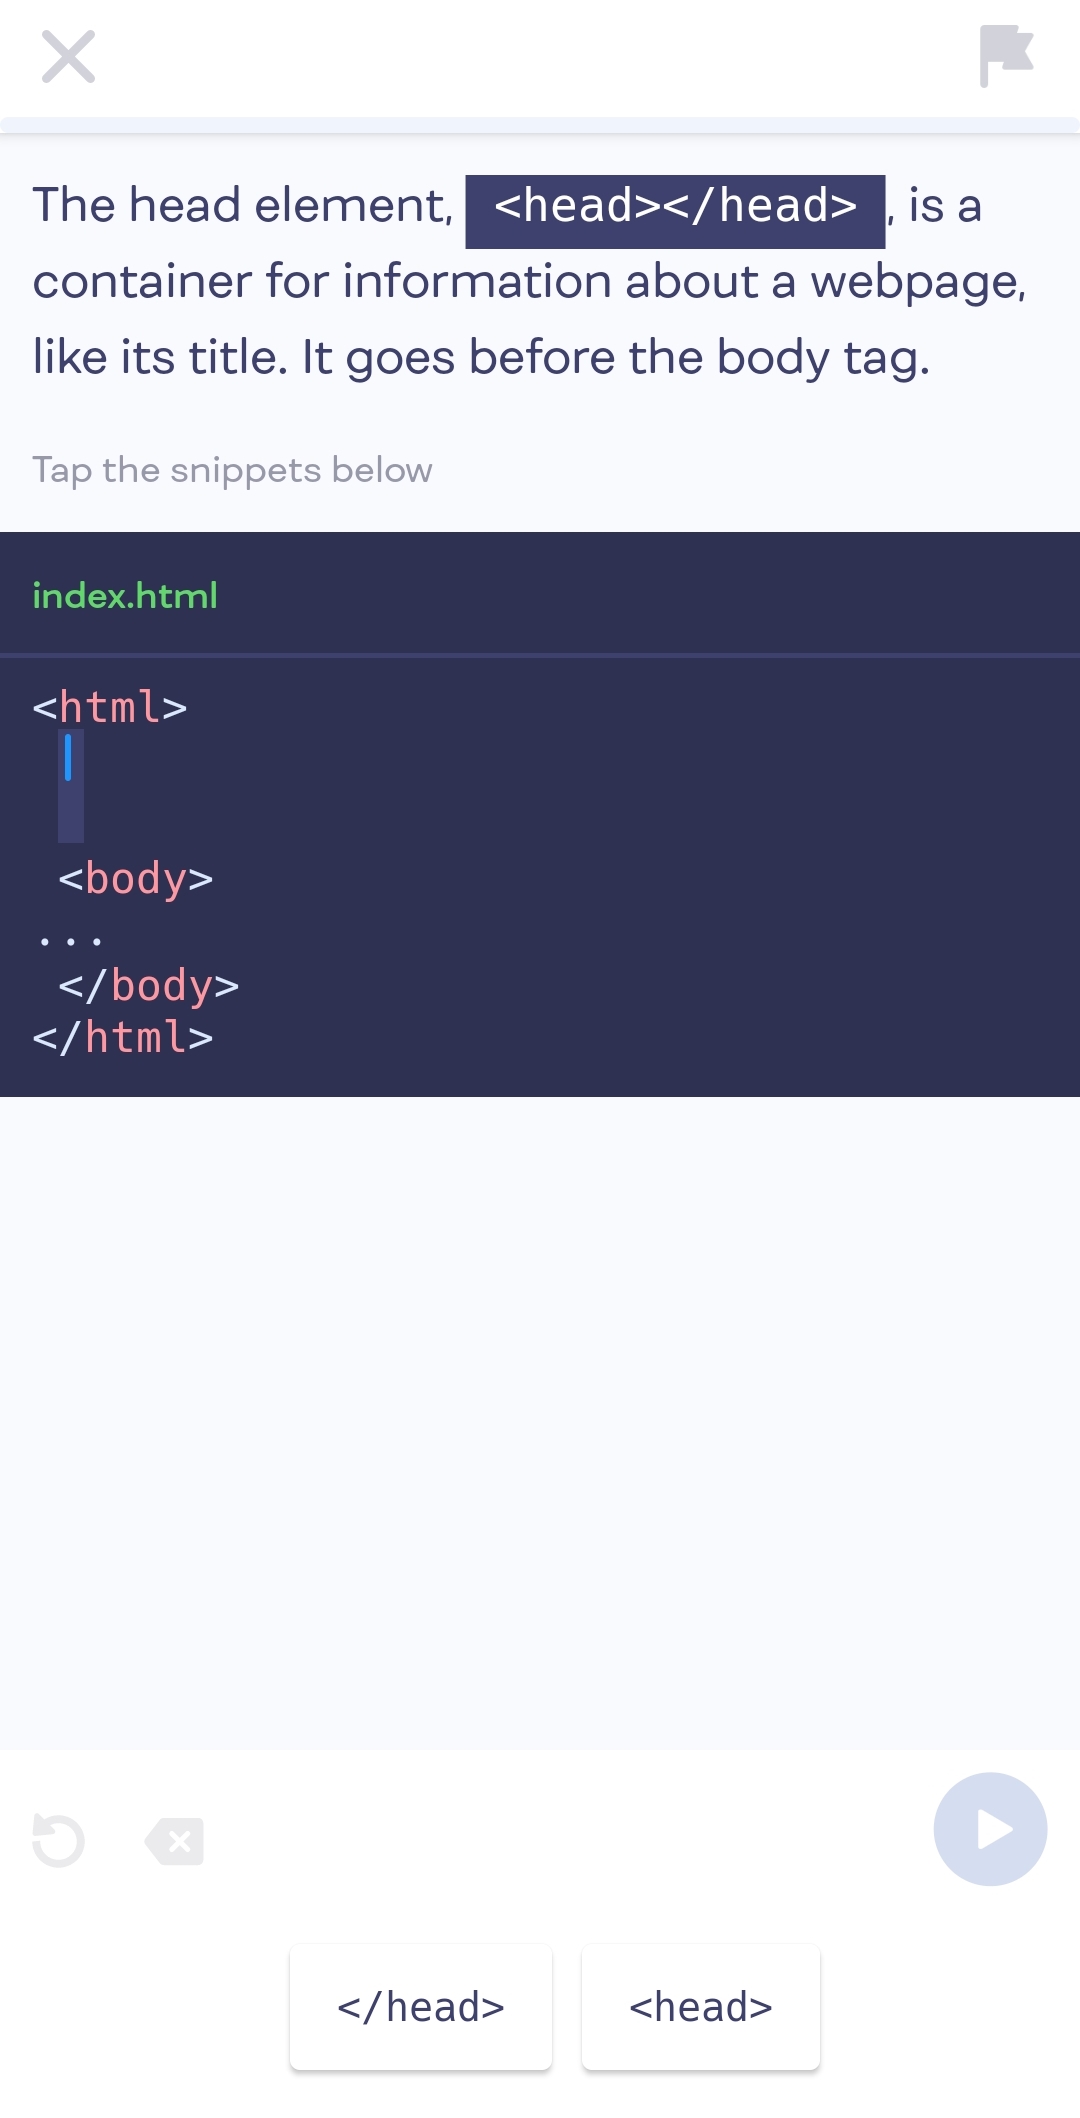Viewport: 1080px width, 2118px height.
Task: Insert the <head> snippet
Action: click(701, 2007)
